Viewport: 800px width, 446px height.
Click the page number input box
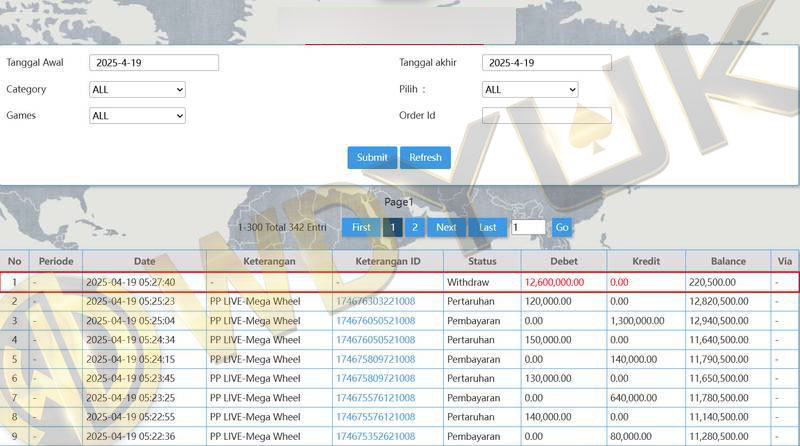coord(528,227)
